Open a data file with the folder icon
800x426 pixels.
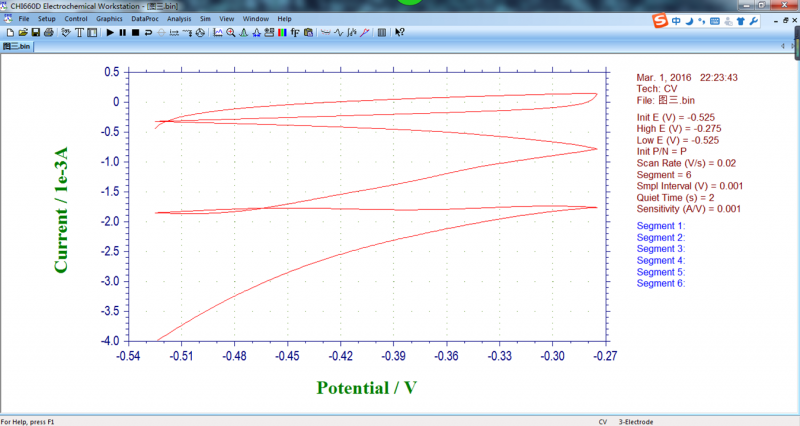click(x=23, y=32)
